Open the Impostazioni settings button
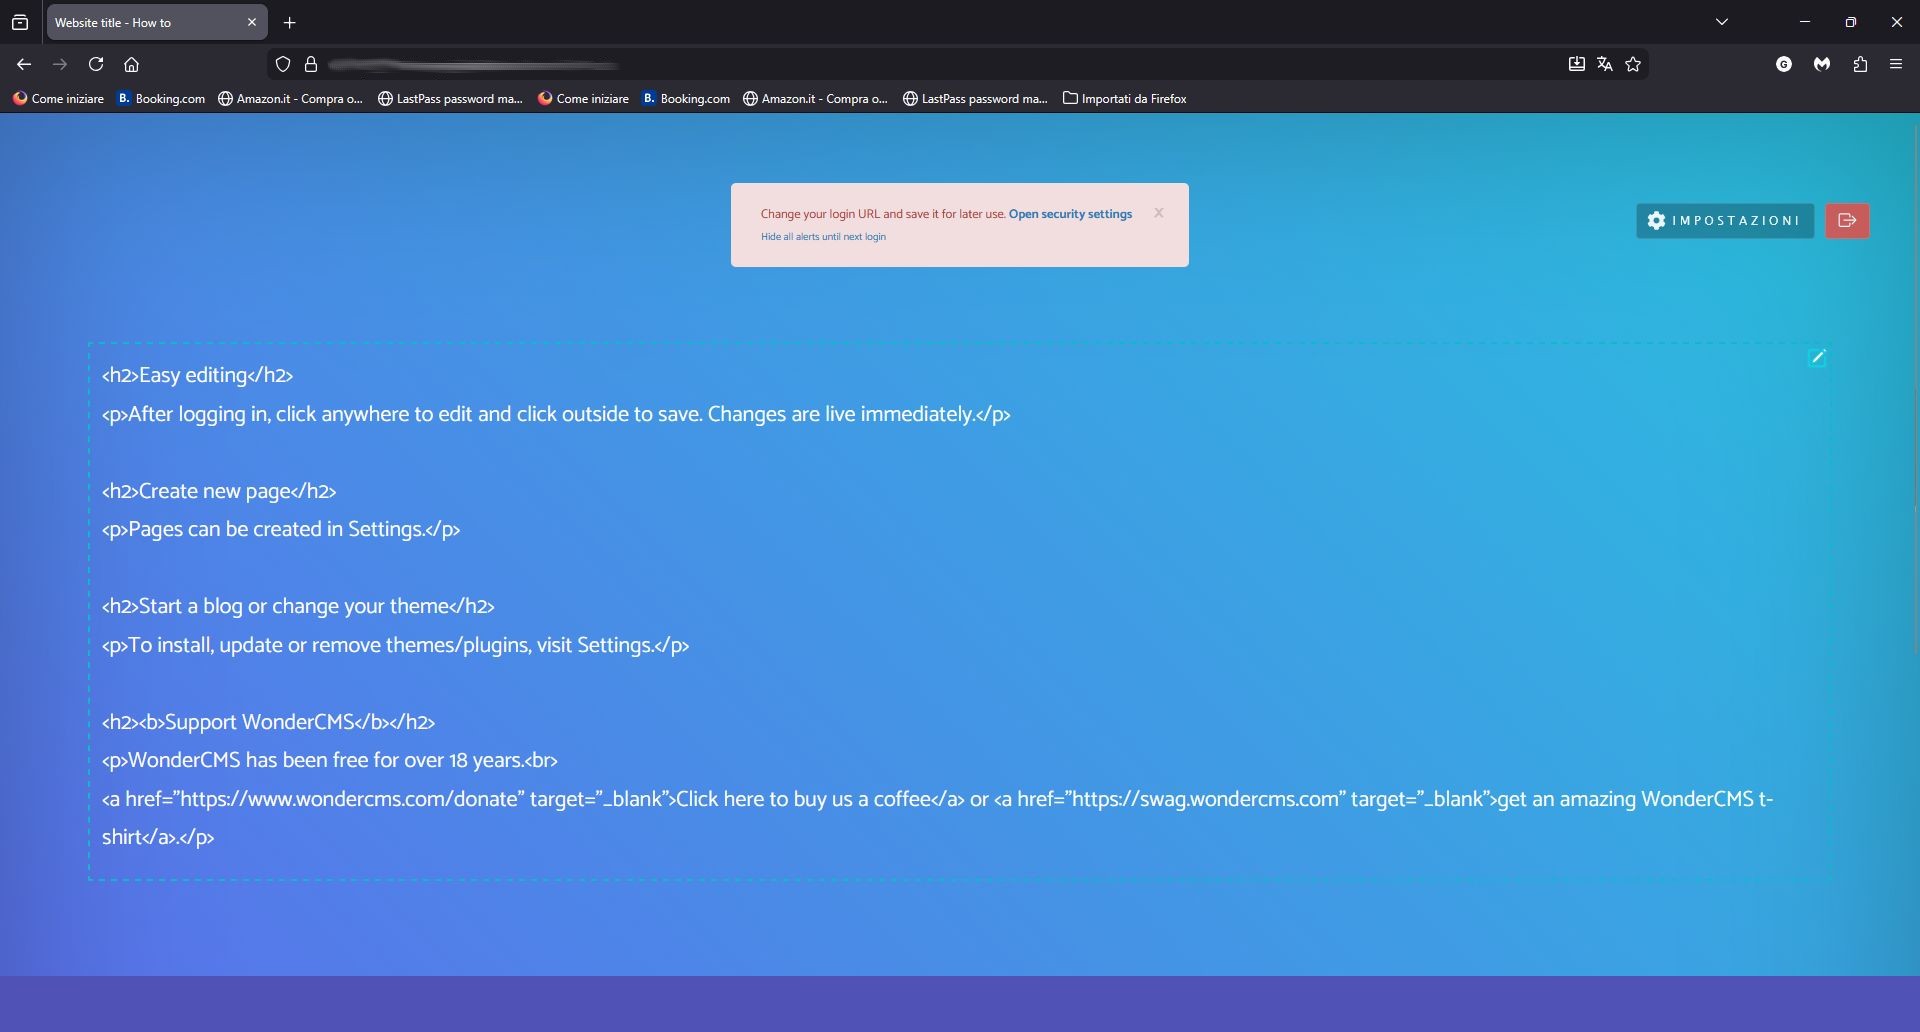This screenshot has width=1920, height=1032. (1724, 221)
